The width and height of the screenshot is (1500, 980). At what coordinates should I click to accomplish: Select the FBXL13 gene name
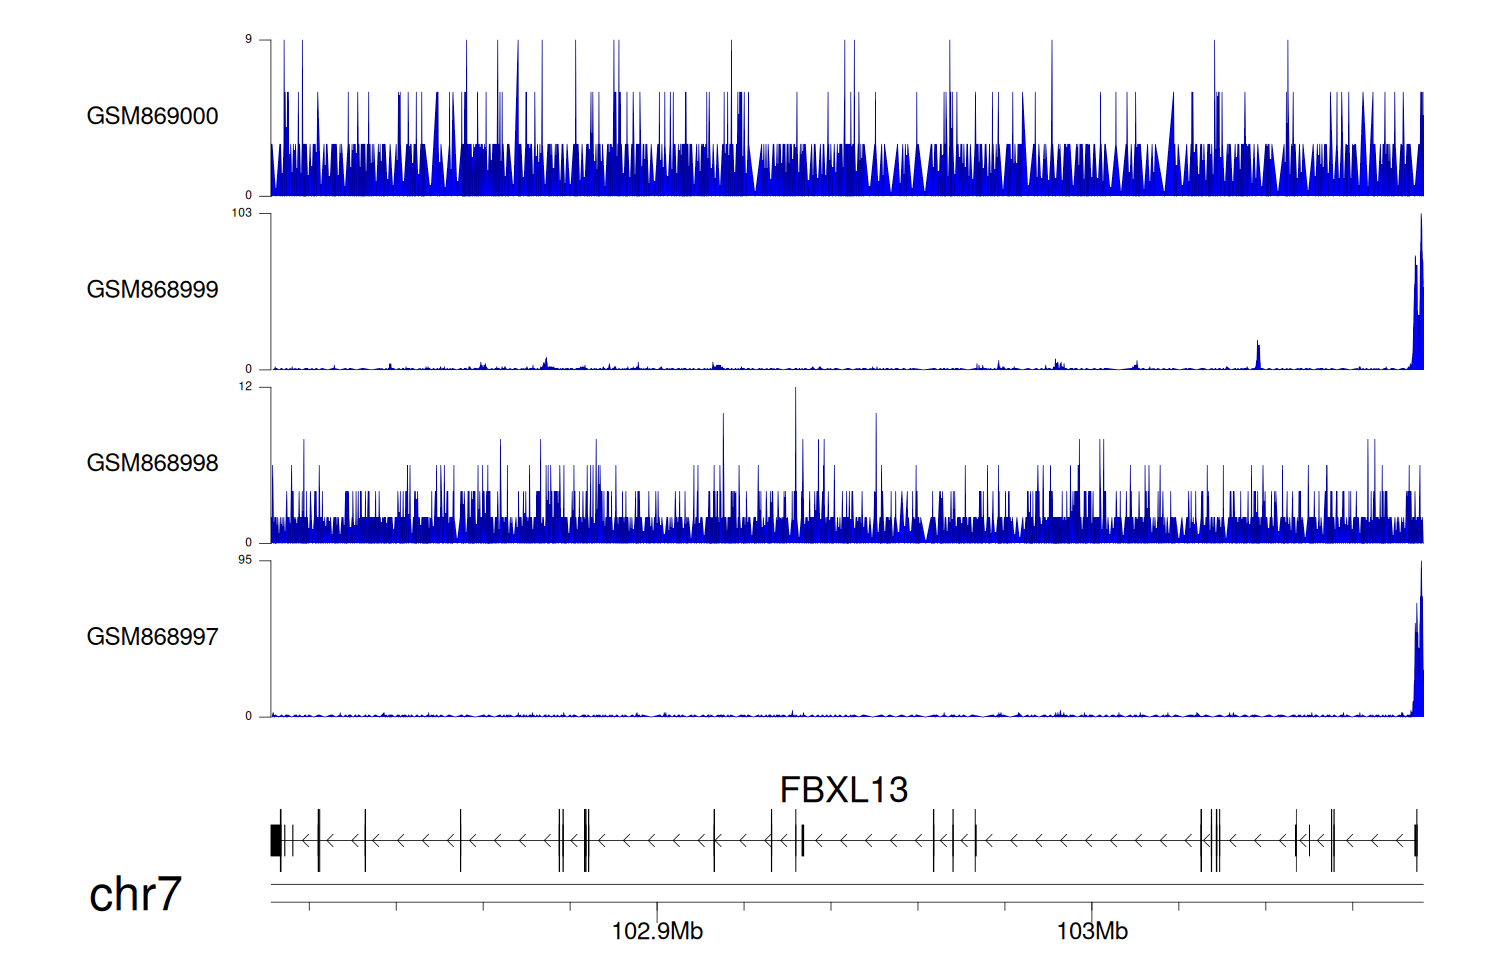[843, 790]
